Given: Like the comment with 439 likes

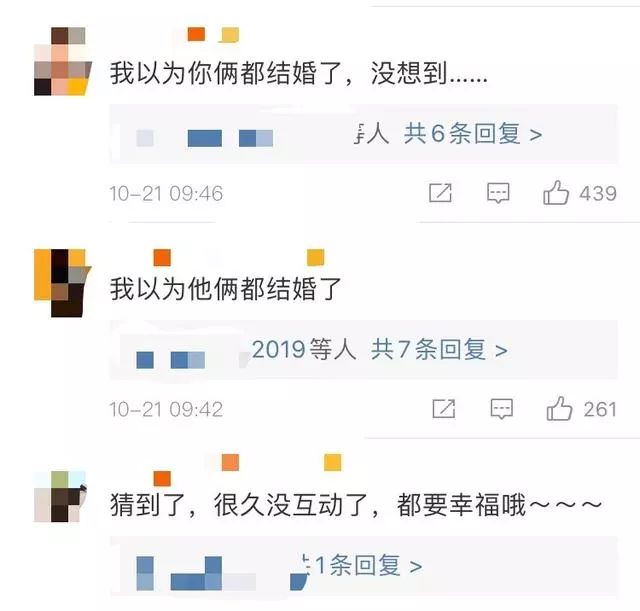Looking at the screenshot, I should (x=556, y=193).
